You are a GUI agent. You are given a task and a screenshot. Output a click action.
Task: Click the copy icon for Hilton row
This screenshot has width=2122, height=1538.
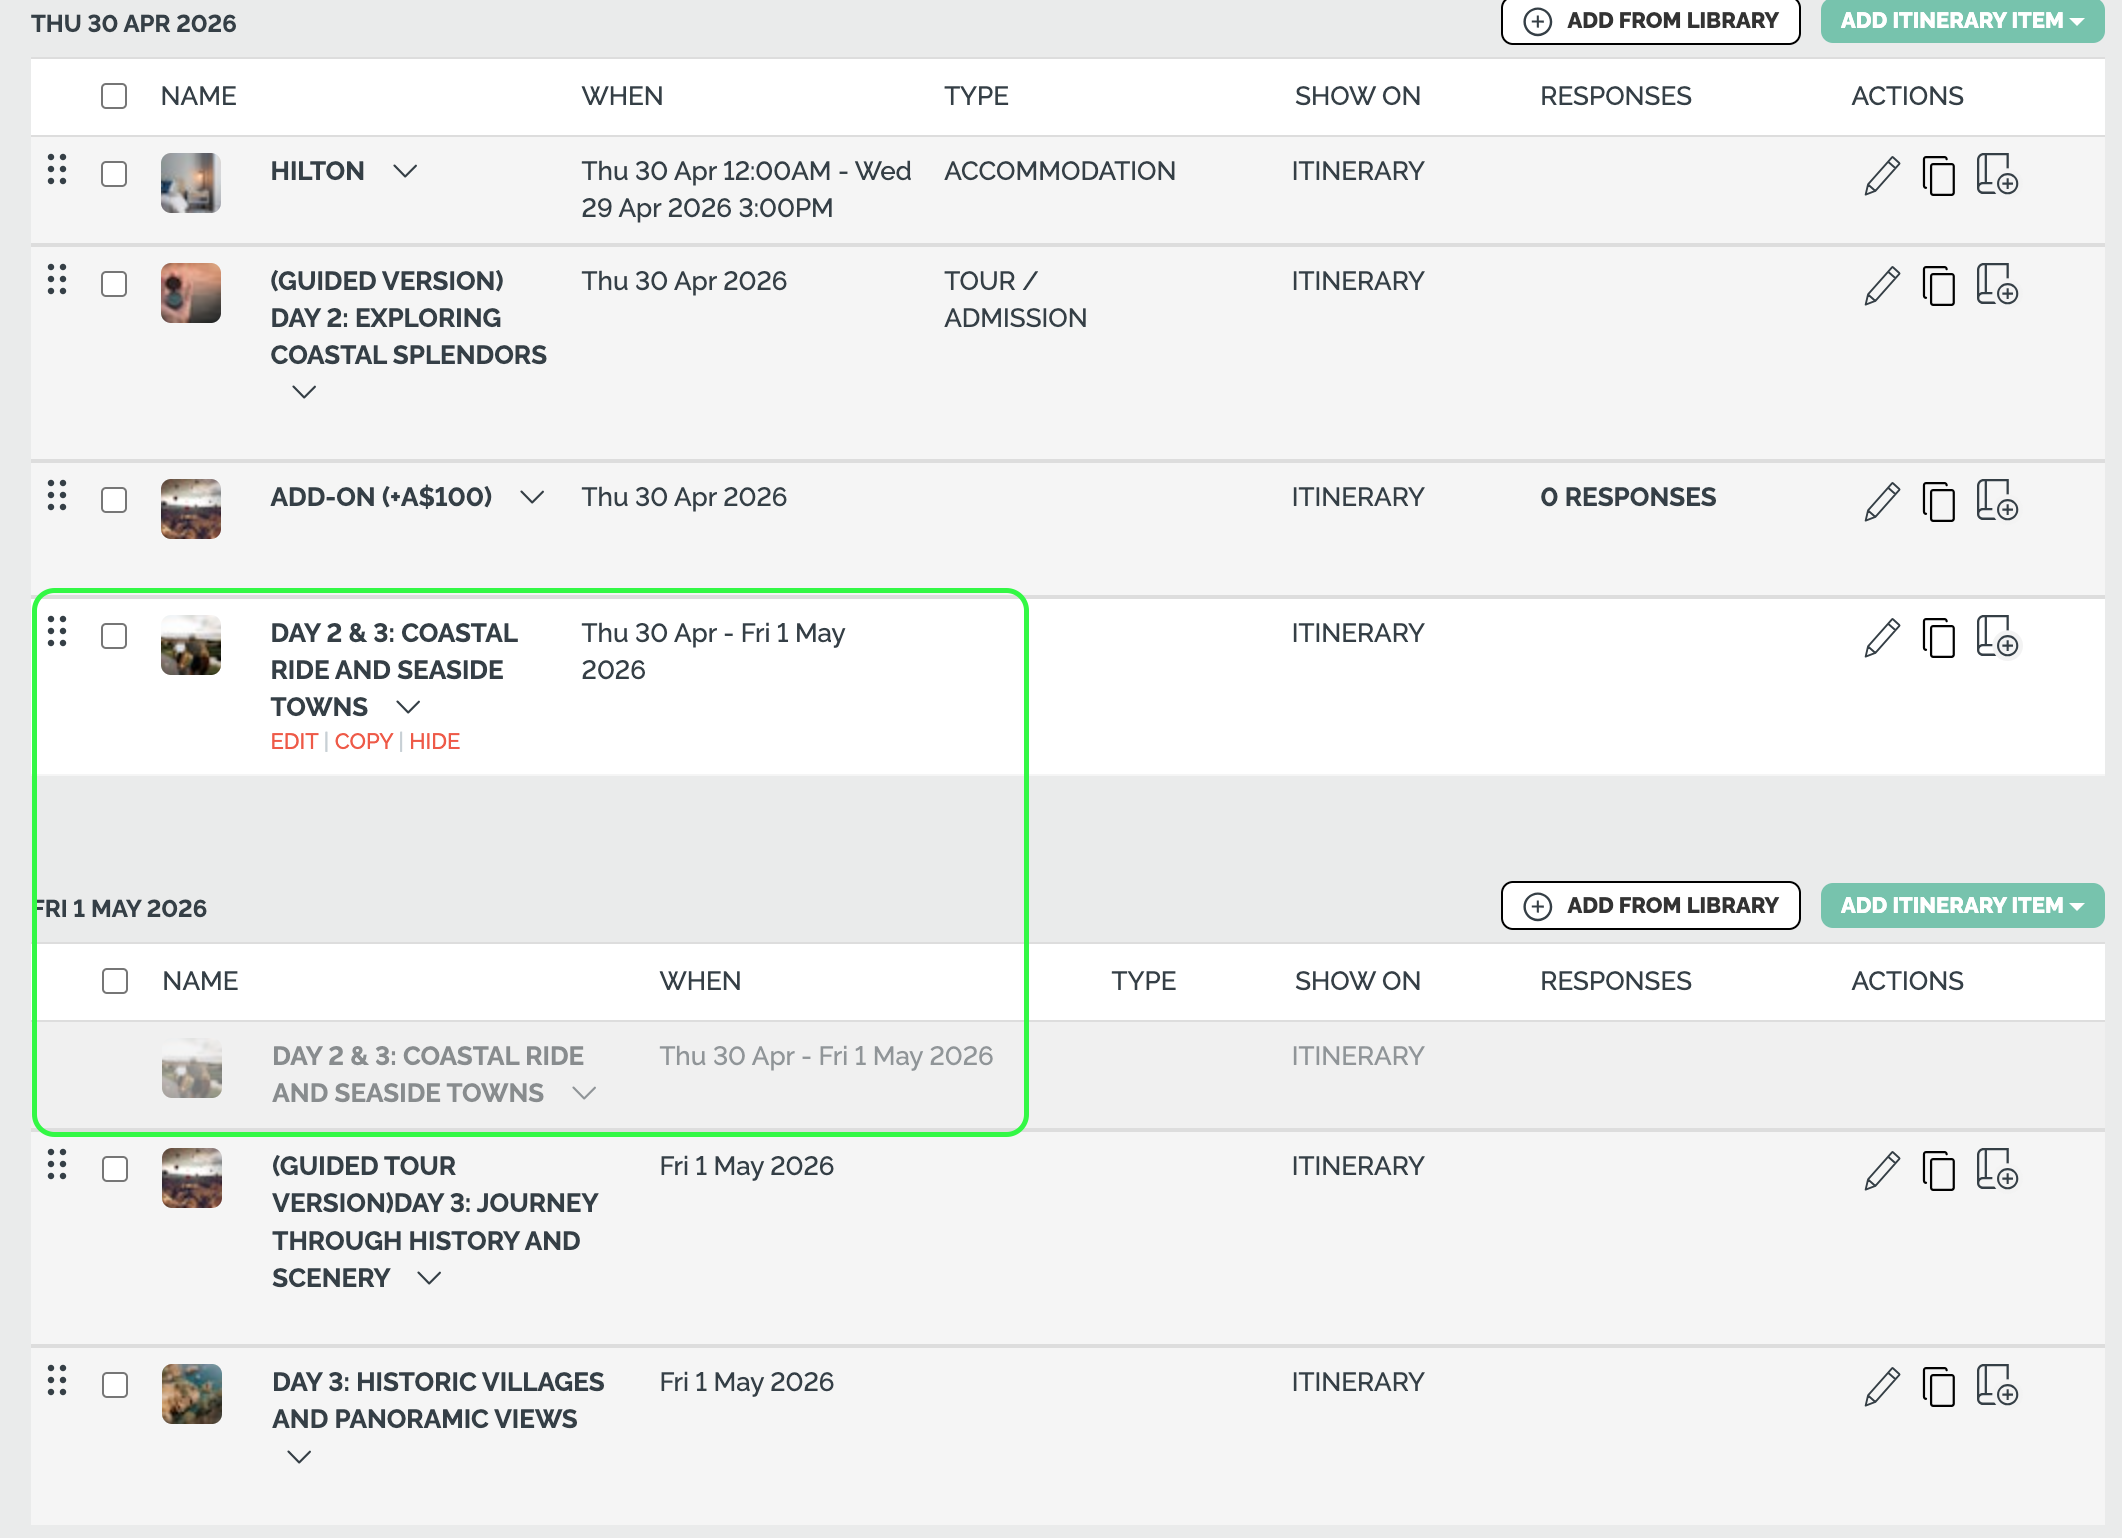1938,176
